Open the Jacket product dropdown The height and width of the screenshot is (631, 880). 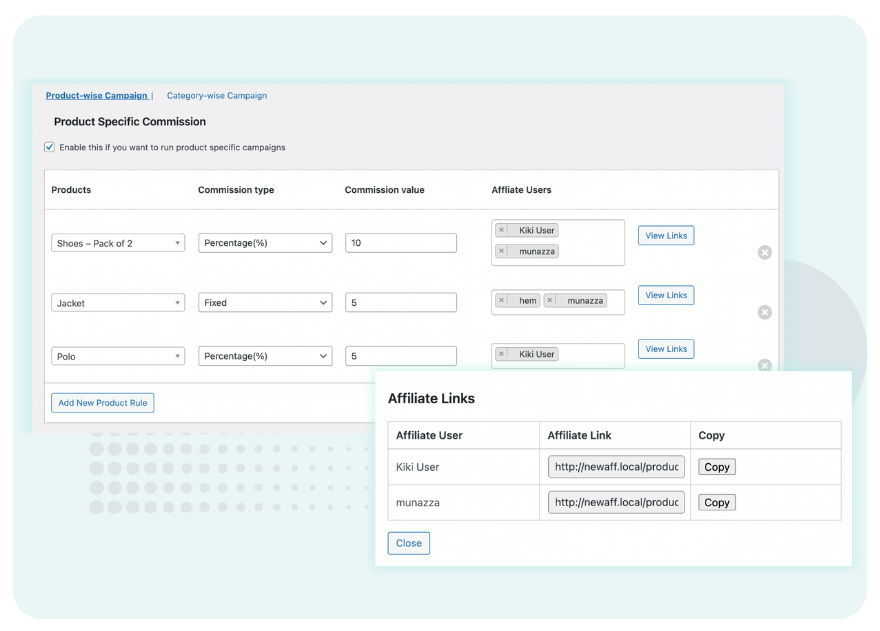tap(118, 302)
